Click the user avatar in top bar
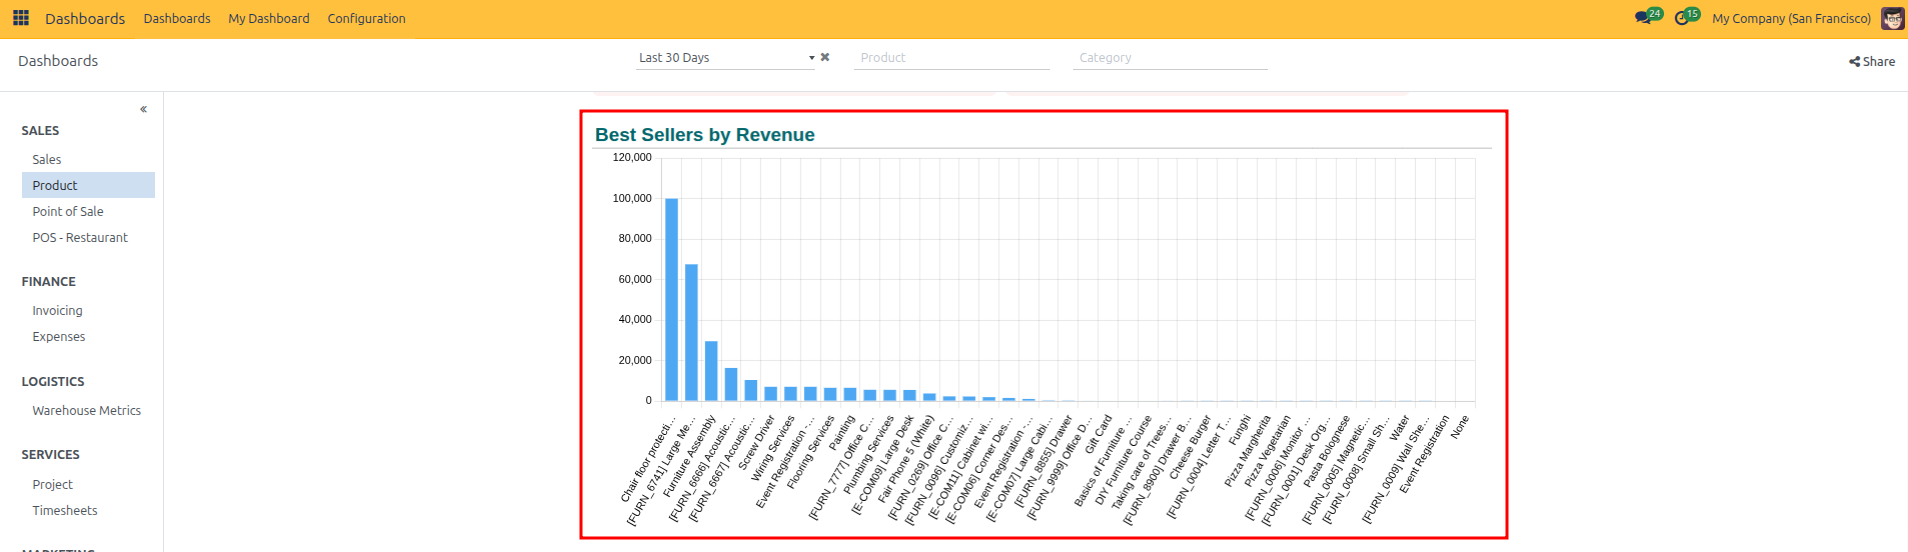 point(1892,18)
